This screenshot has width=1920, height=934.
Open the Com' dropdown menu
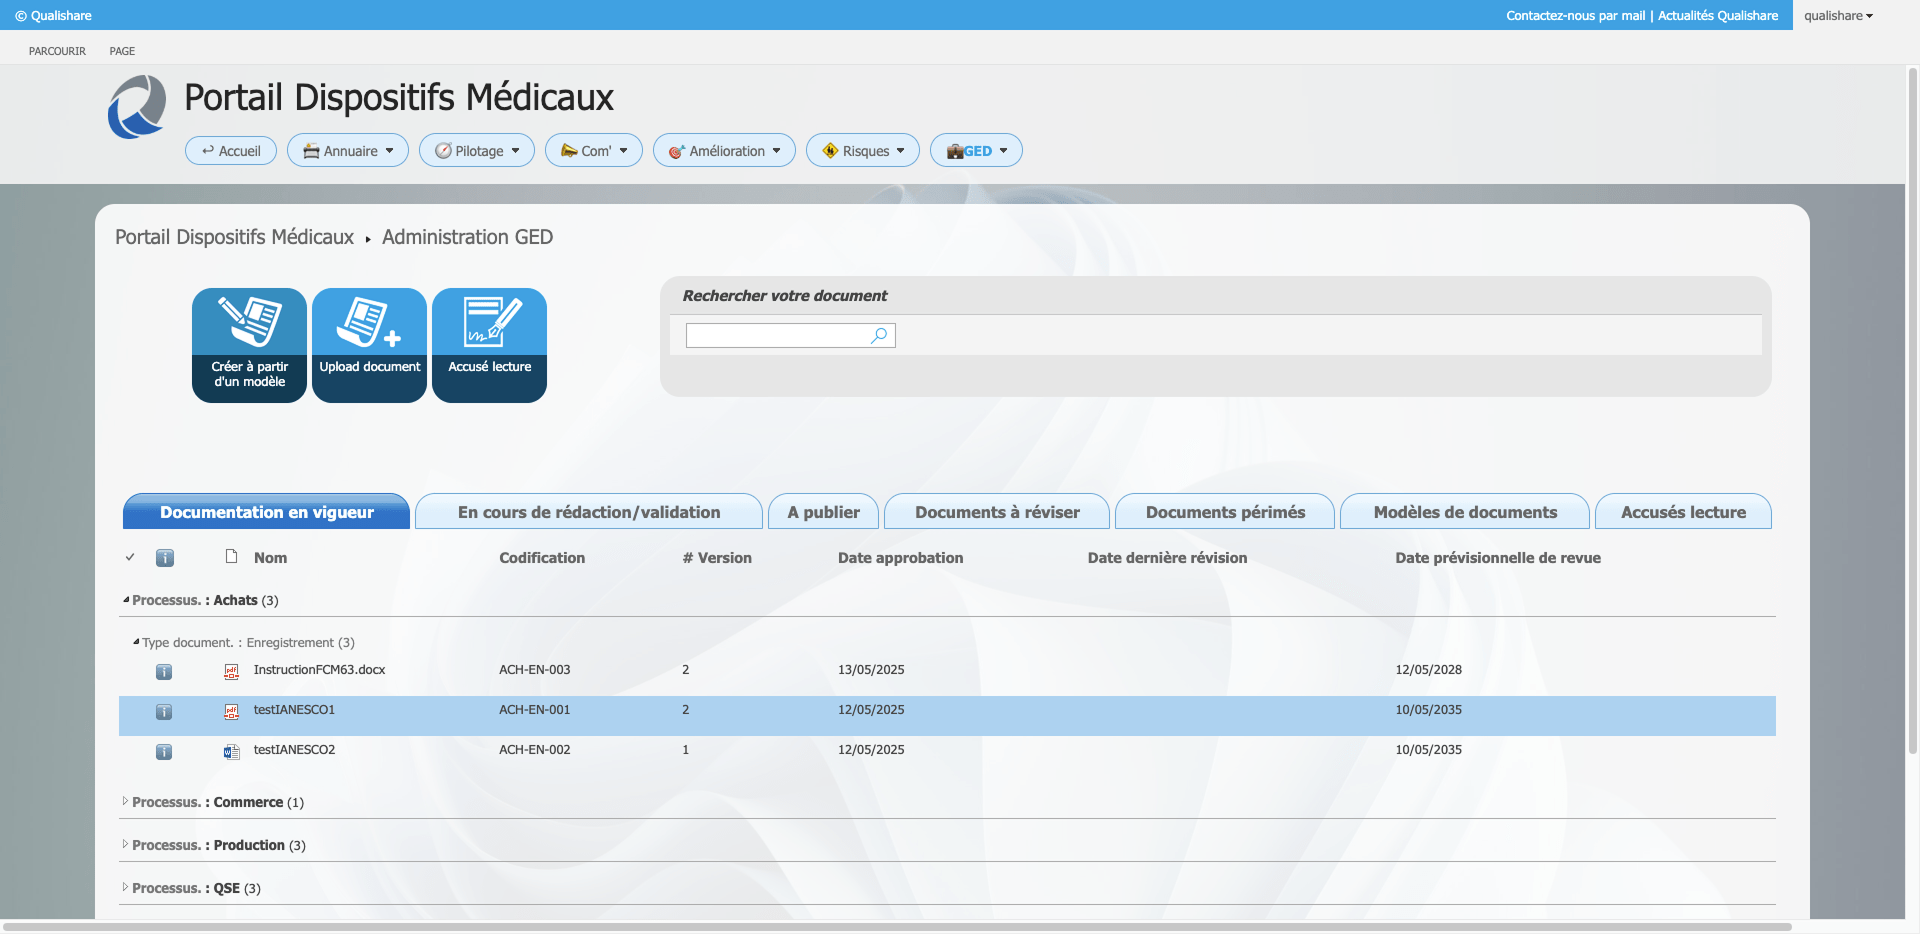[594, 150]
